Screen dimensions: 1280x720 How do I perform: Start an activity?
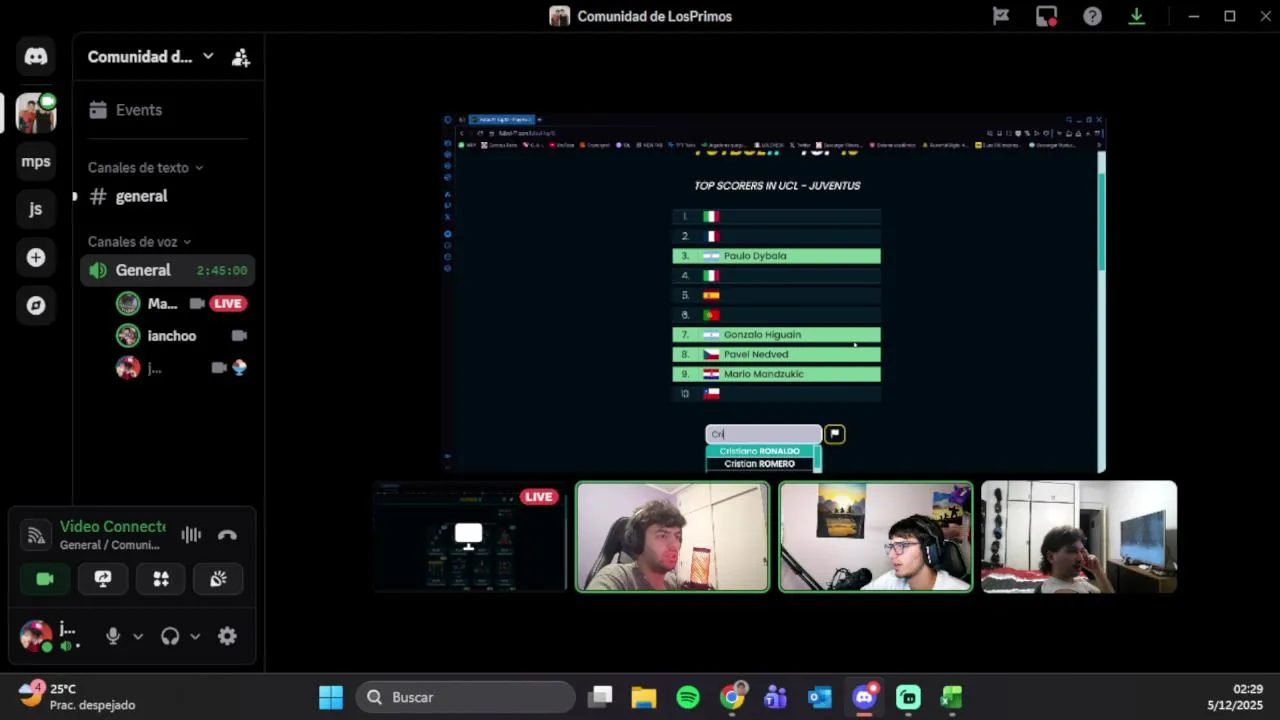tap(161, 579)
